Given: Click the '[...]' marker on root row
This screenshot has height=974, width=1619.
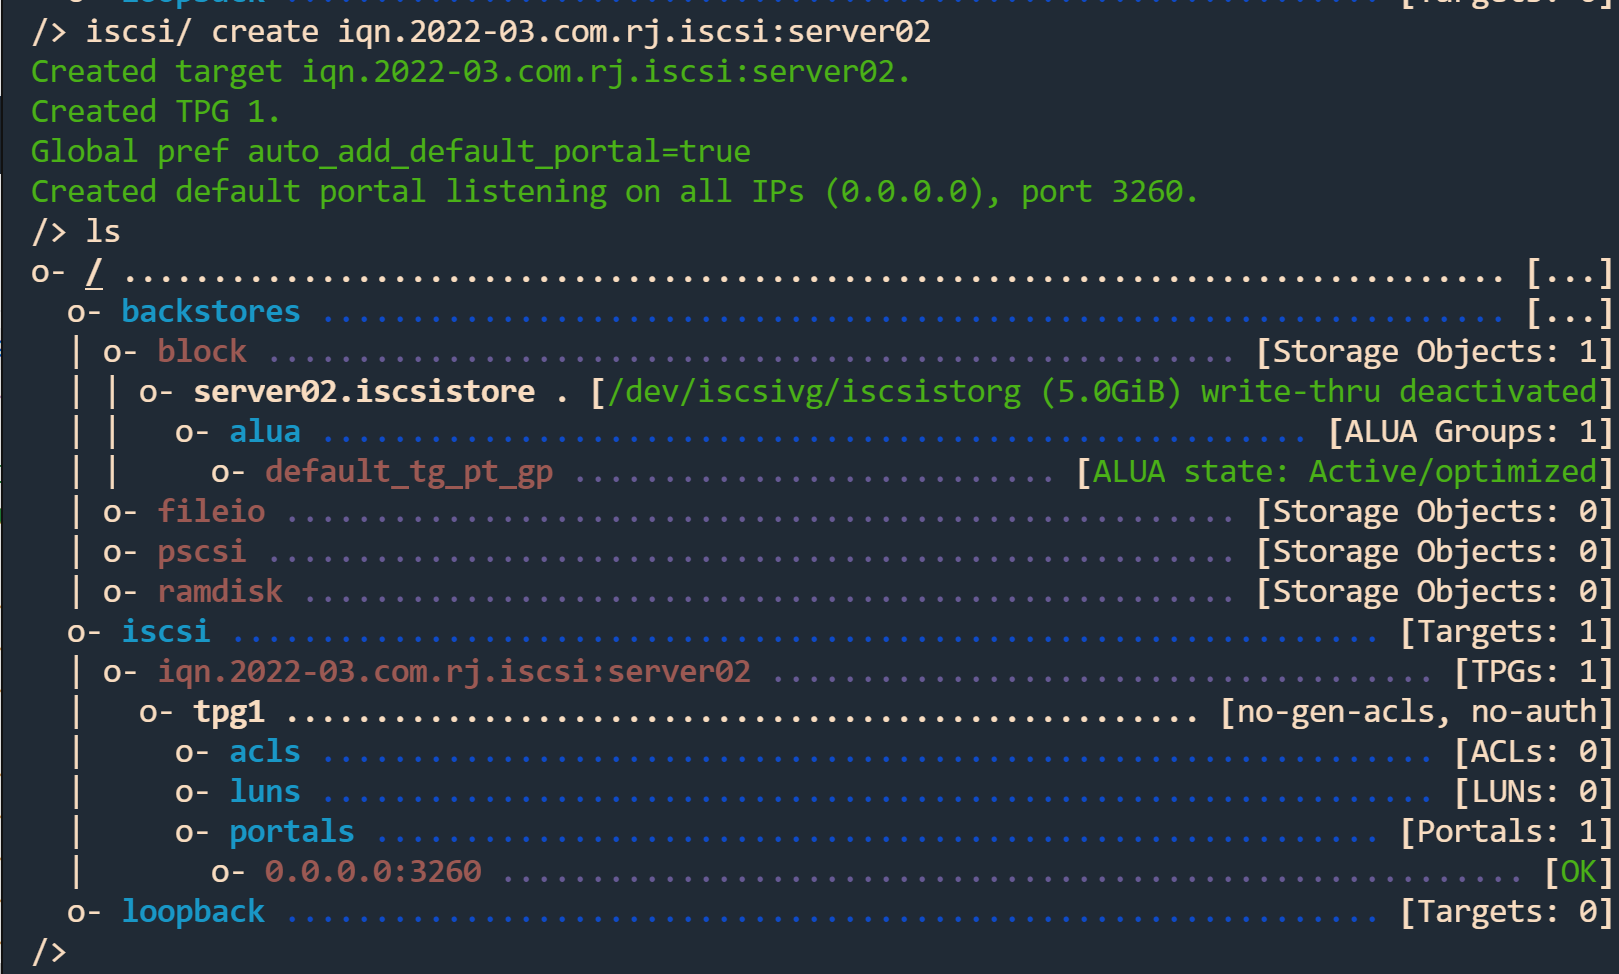Looking at the screenshot, I should pyautogui.click(x=1570, y=272).
